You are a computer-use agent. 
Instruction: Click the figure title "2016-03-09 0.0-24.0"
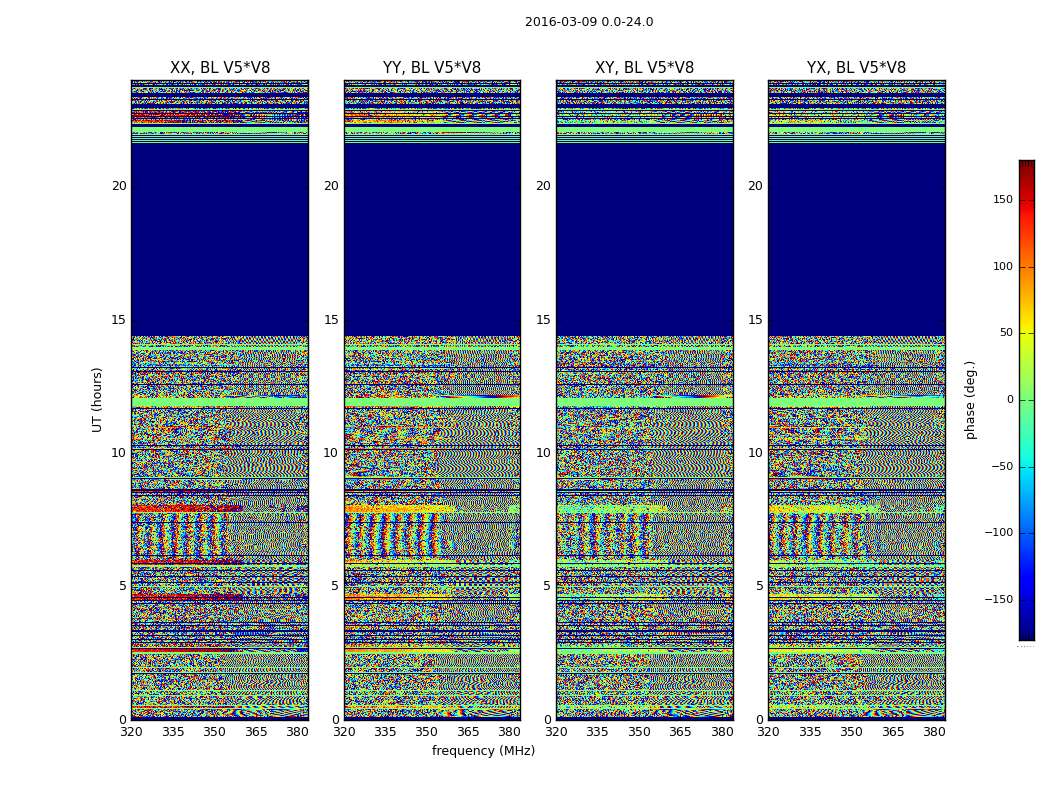point(589,22)
